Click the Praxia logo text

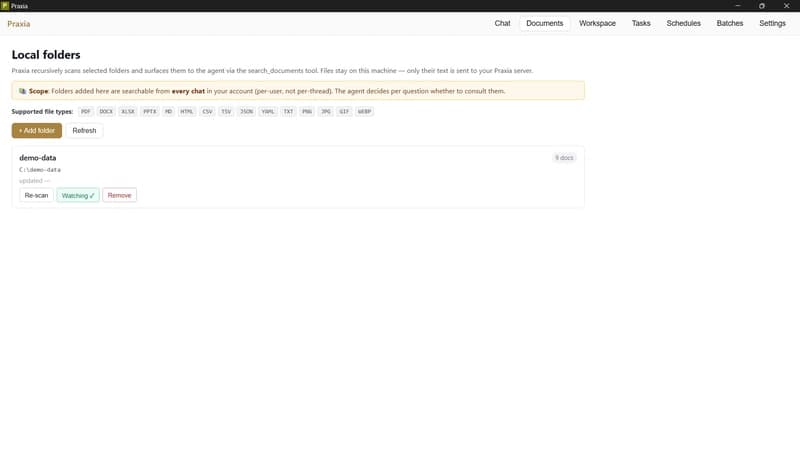click(x=18, y=24)
